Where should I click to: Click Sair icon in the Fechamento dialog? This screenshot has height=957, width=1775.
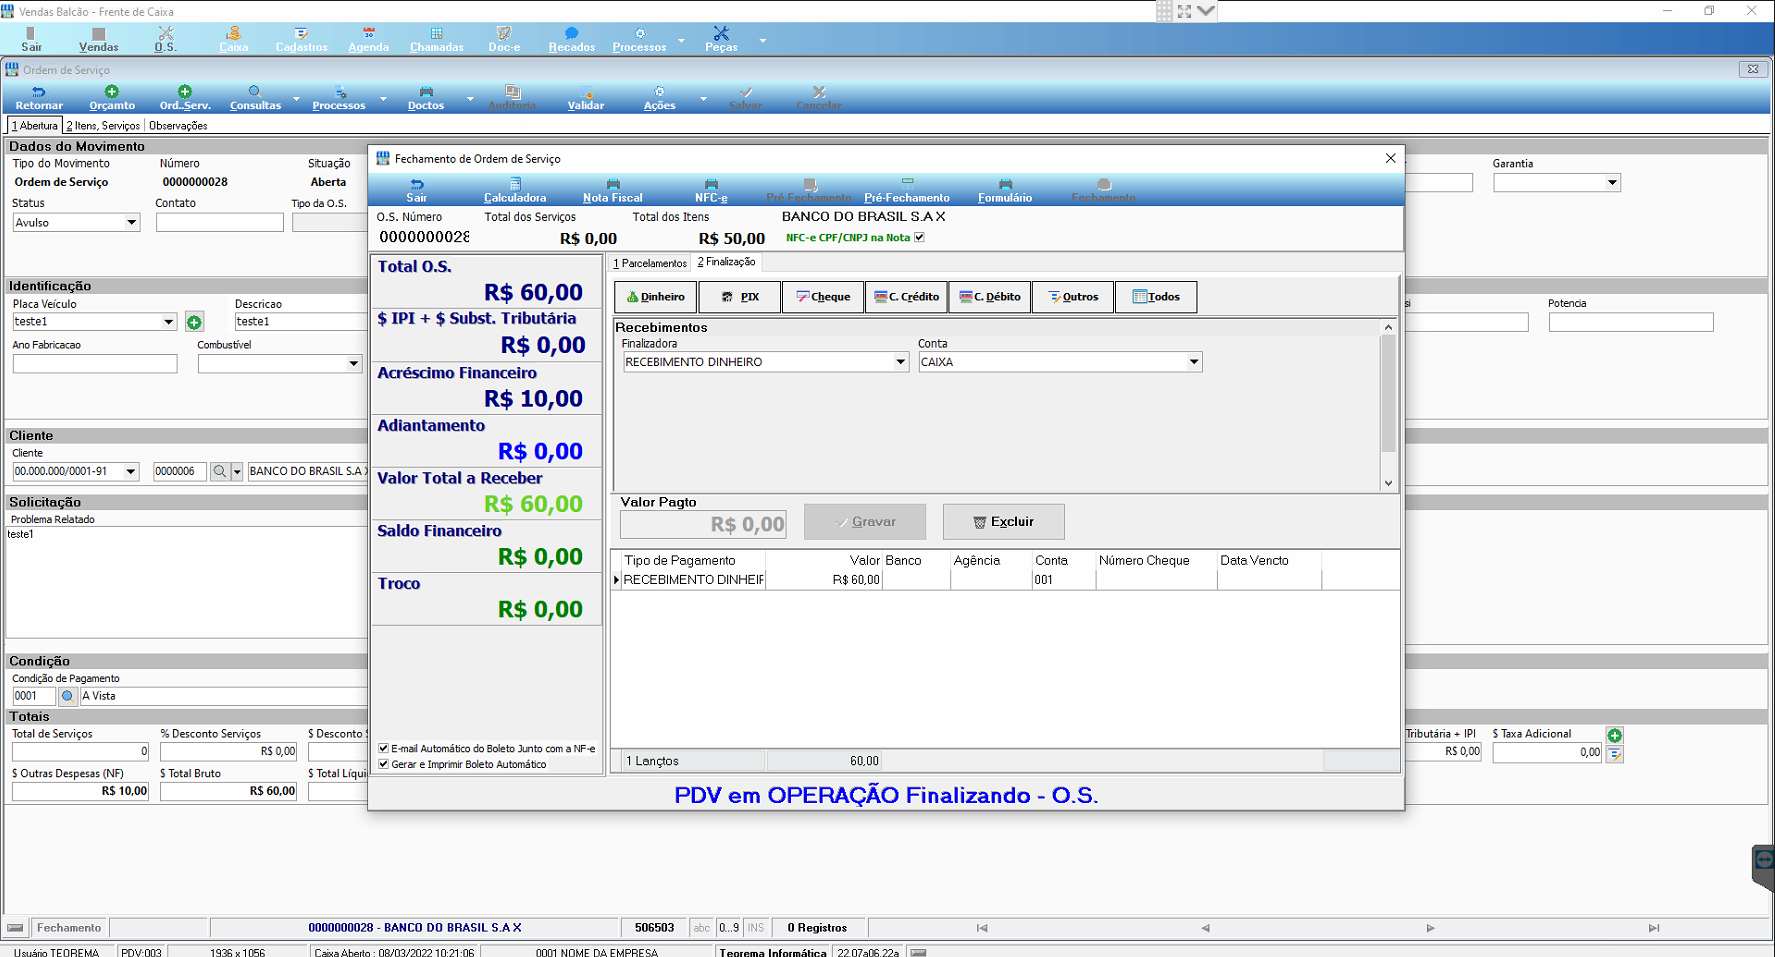[x=417, y=190]
